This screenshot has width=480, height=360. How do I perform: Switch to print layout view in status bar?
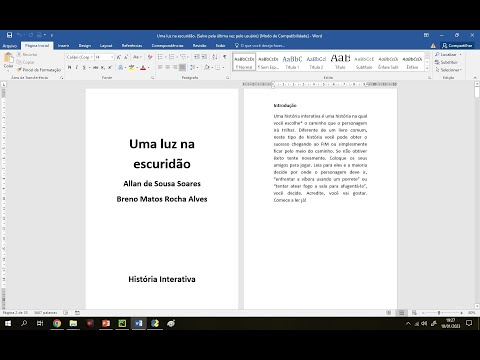point(402,313)
